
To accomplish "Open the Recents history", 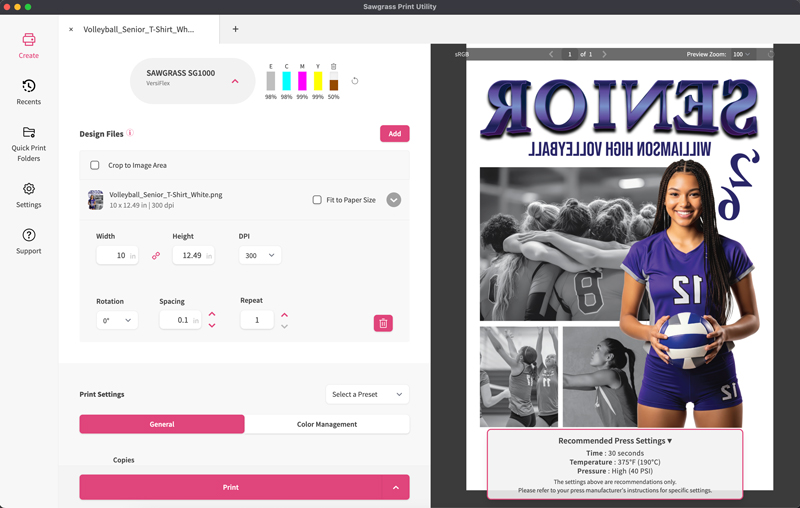I will coord(28,92).
